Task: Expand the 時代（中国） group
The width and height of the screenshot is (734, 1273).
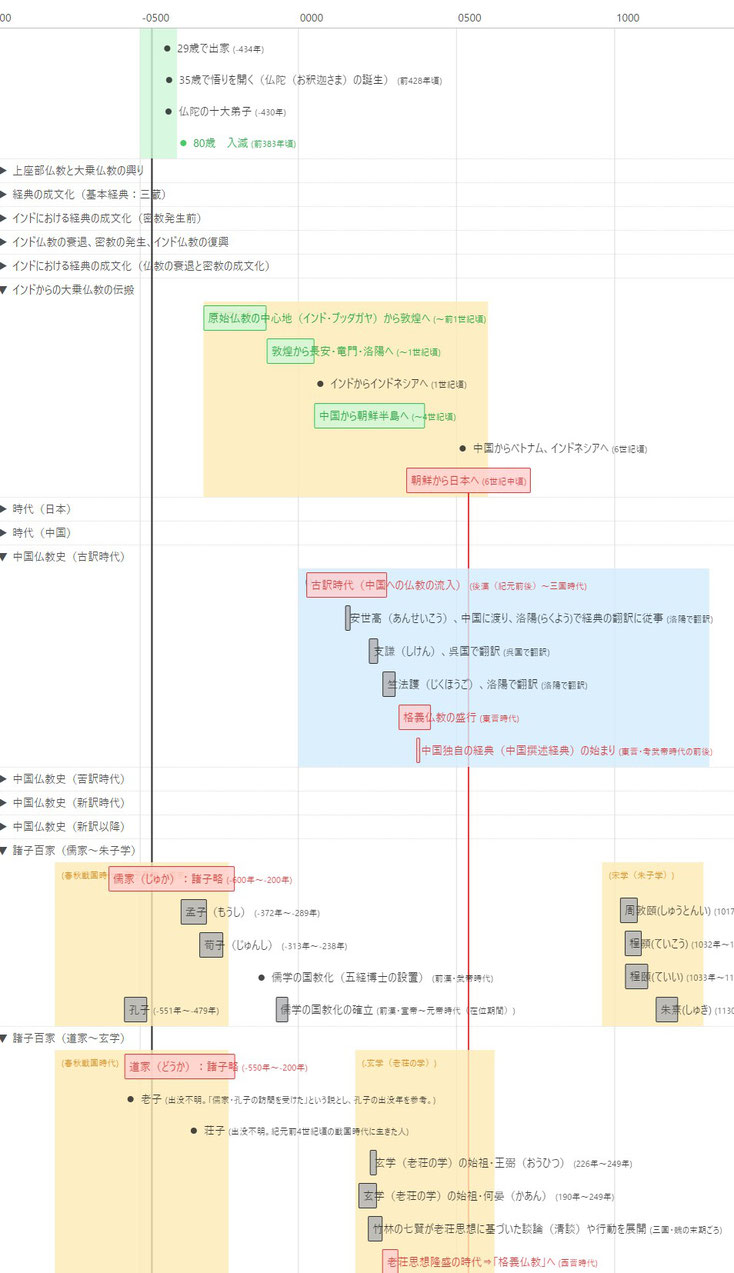Action: point(4,533)
